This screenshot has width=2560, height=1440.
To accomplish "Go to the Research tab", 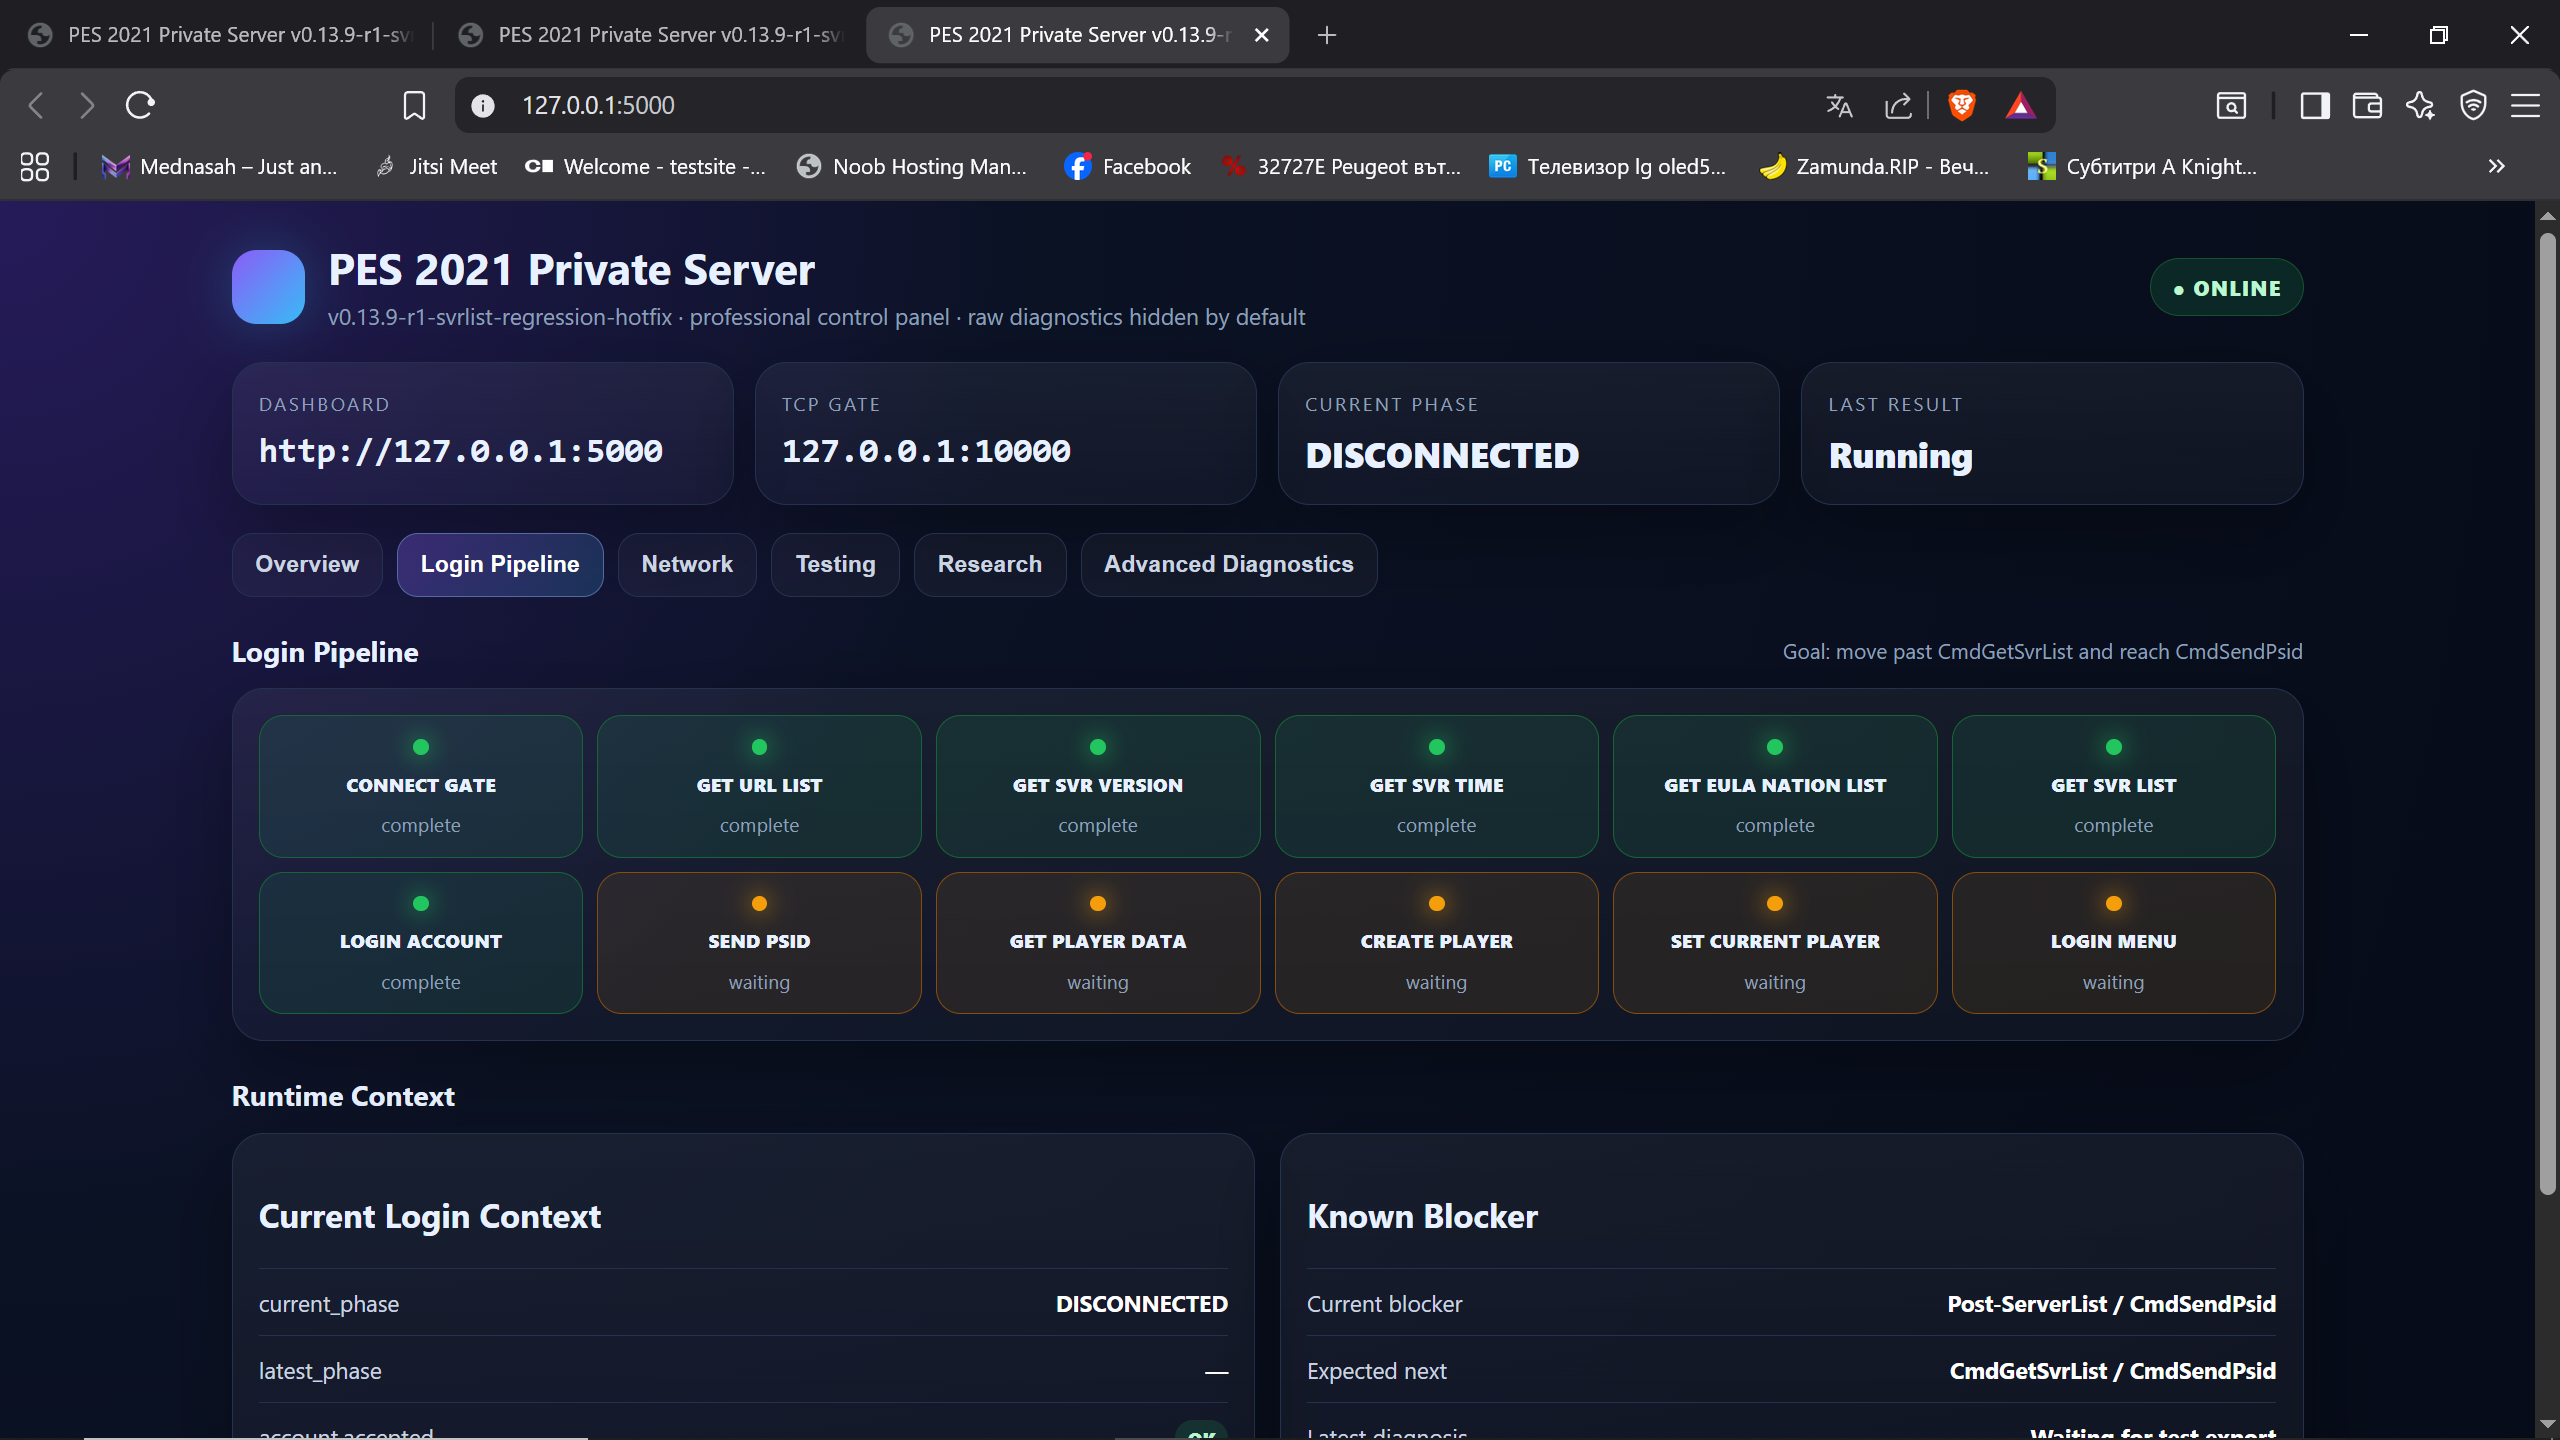I will click(x=990, y=564).
